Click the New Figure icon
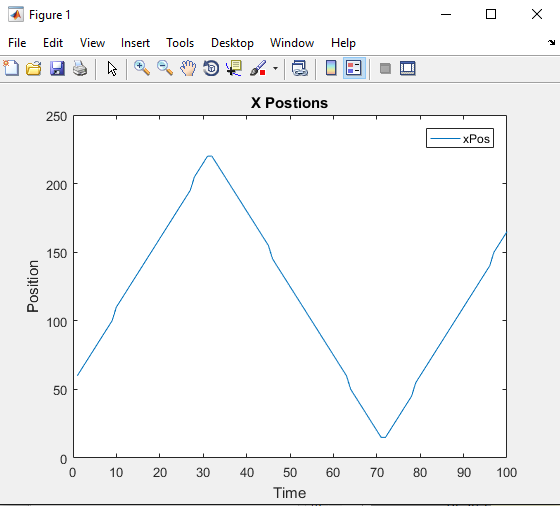Viewport: 560px width, 506px height. click(x=11, y=68)
